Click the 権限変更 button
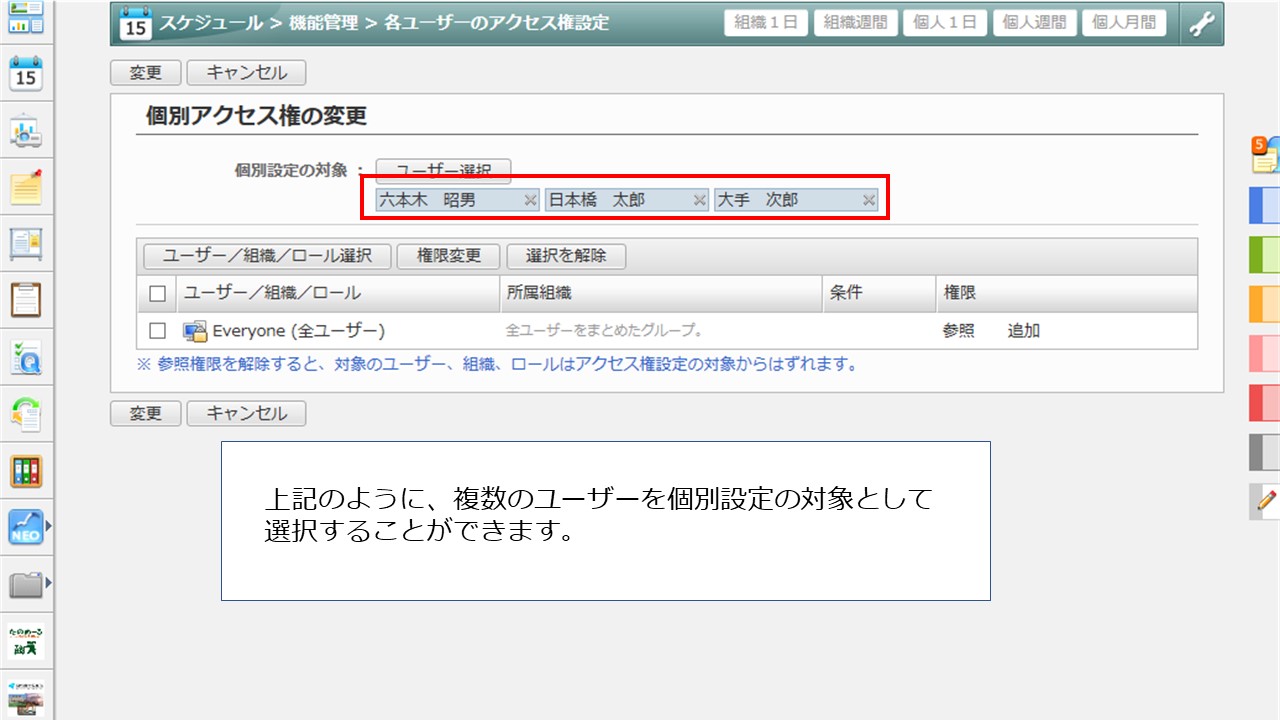 [x=449, y=256]
